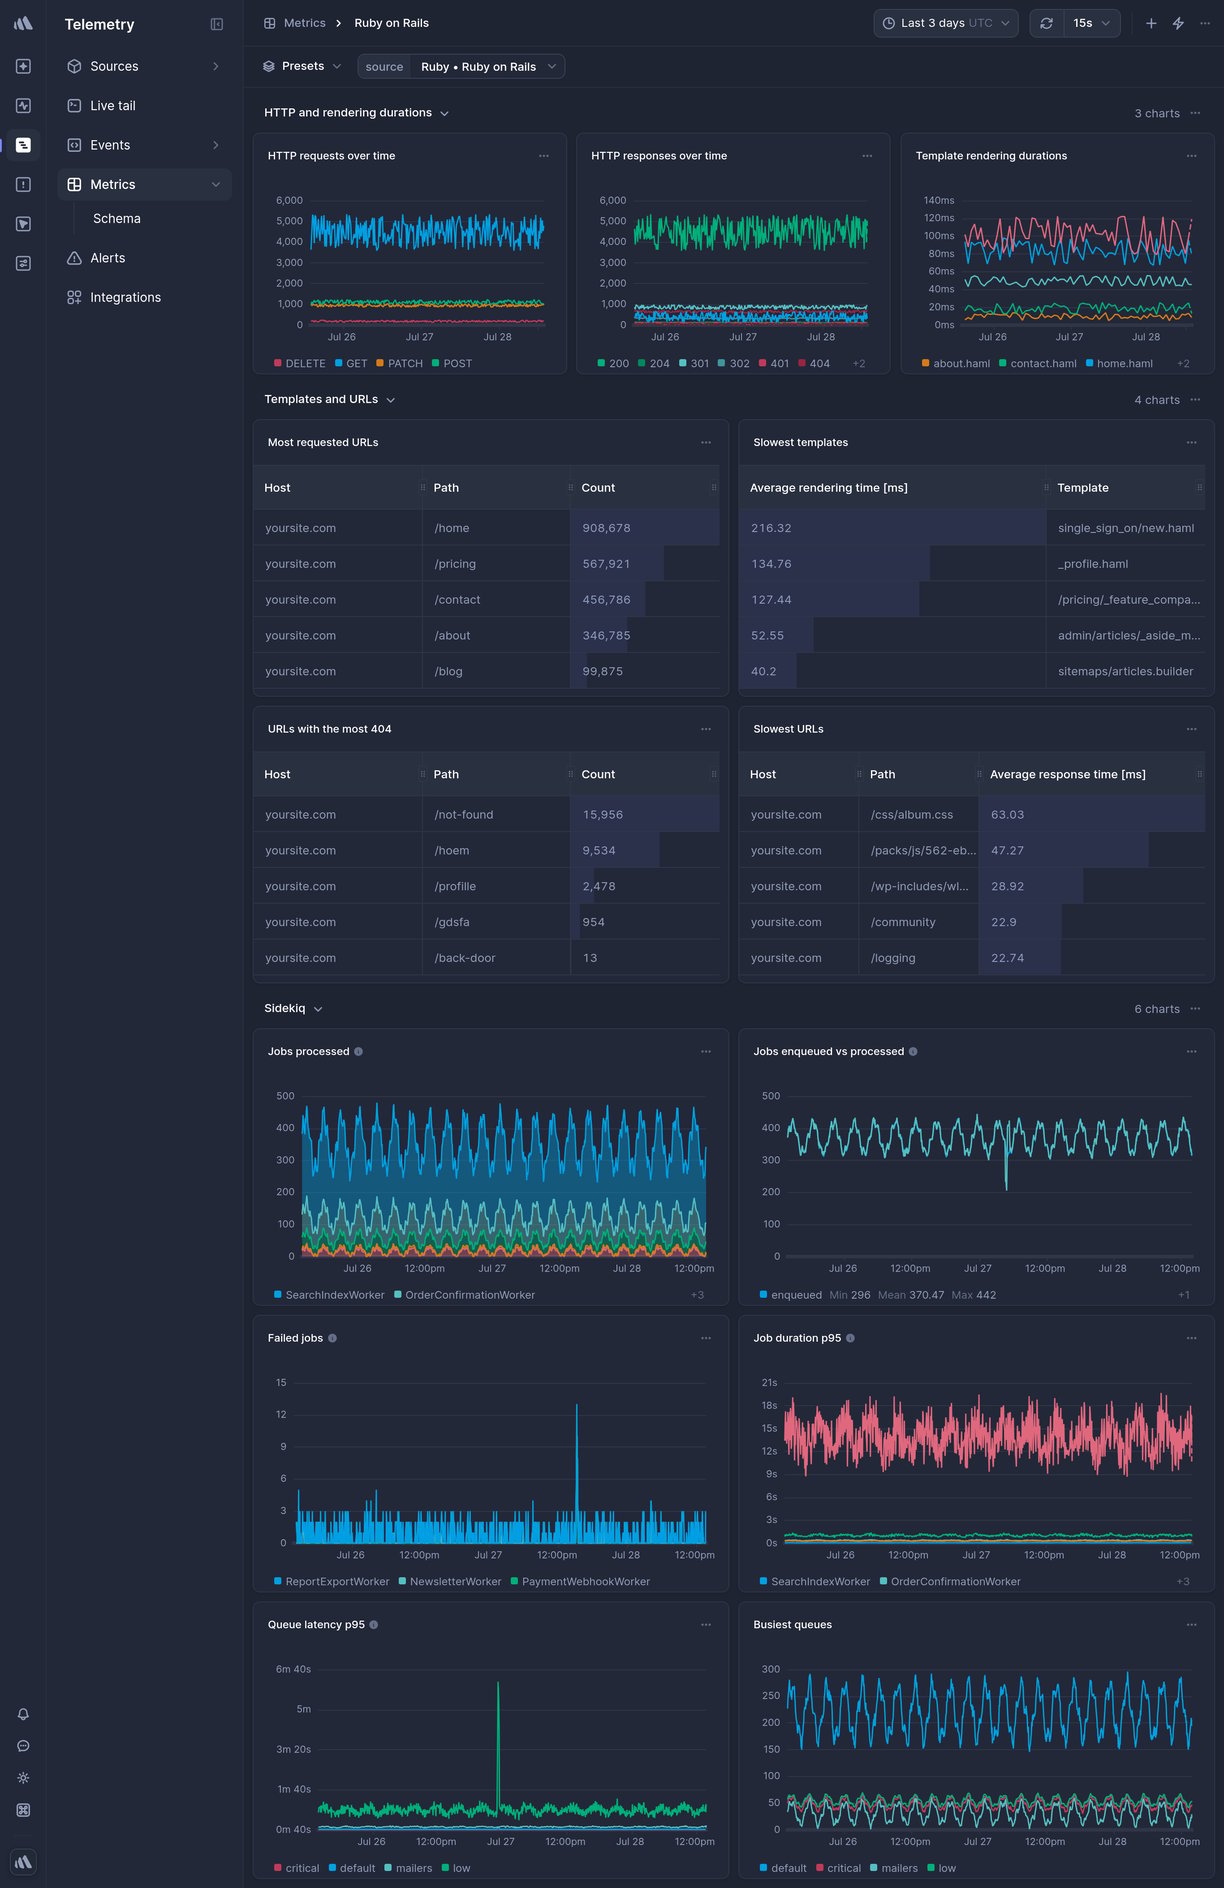Click the notifications bell icon
The image size is (1224, 1888).
[x=23, y=1714]
